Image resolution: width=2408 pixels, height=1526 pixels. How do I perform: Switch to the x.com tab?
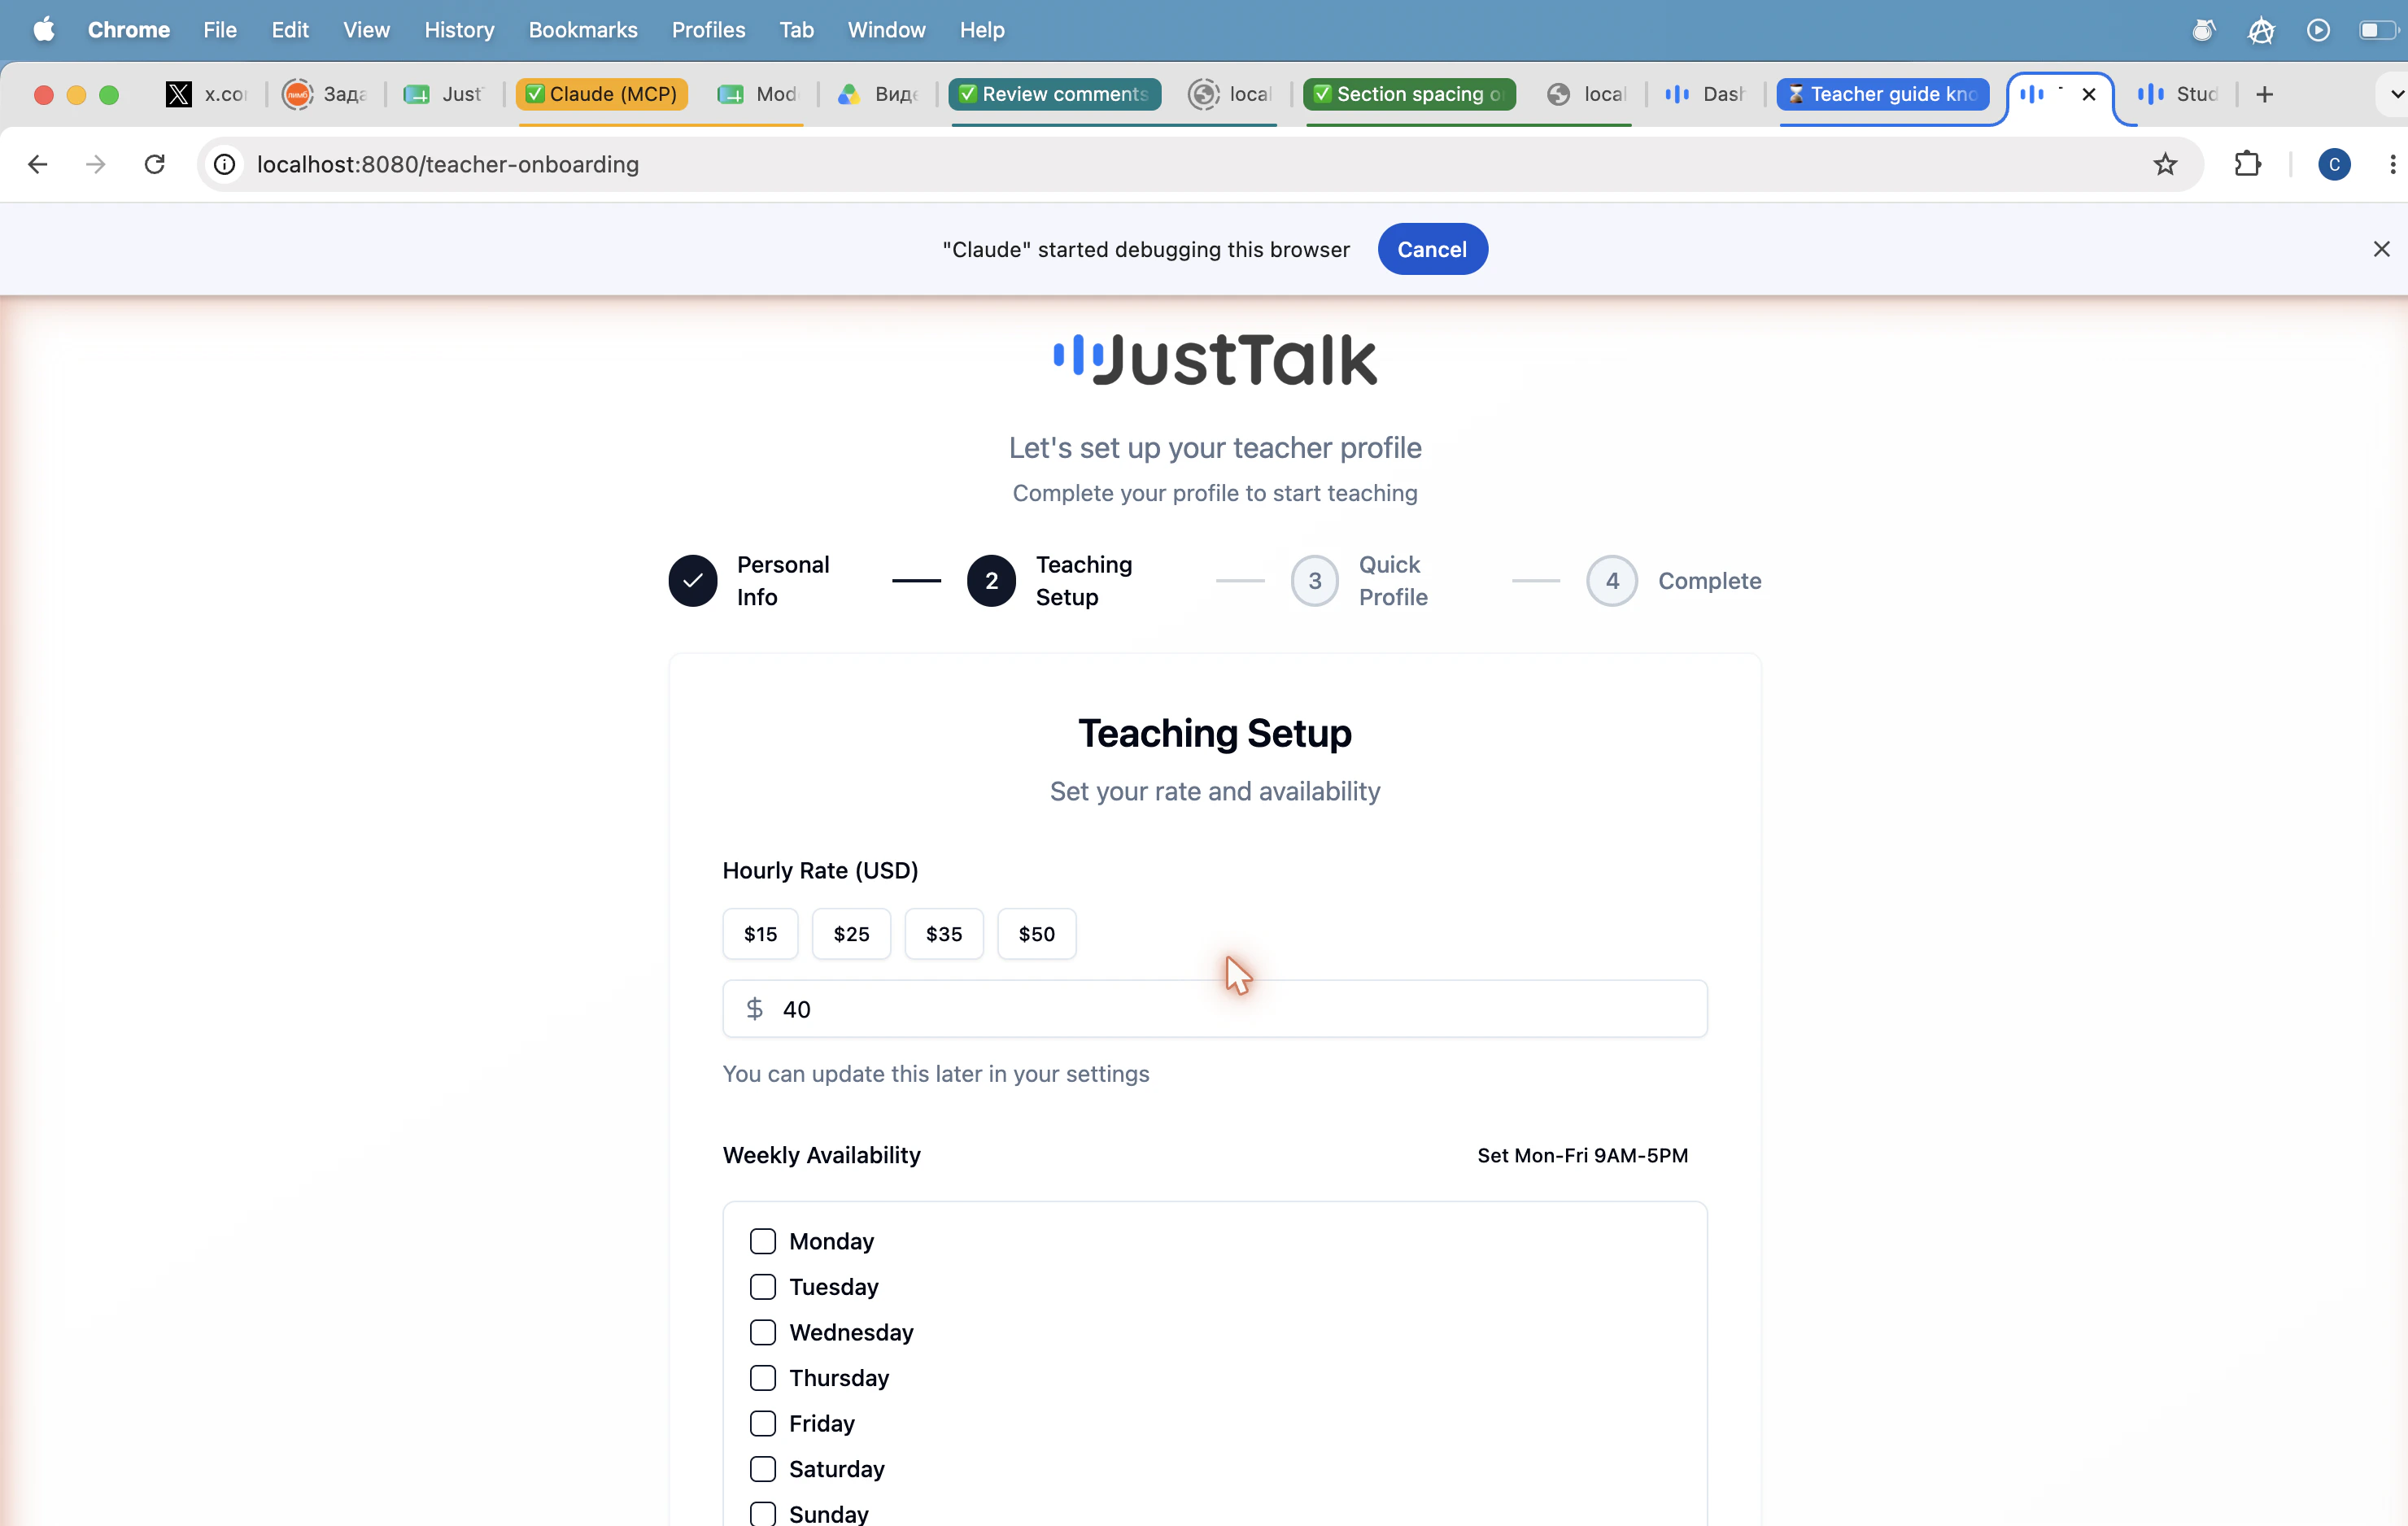tap(207, 94)
